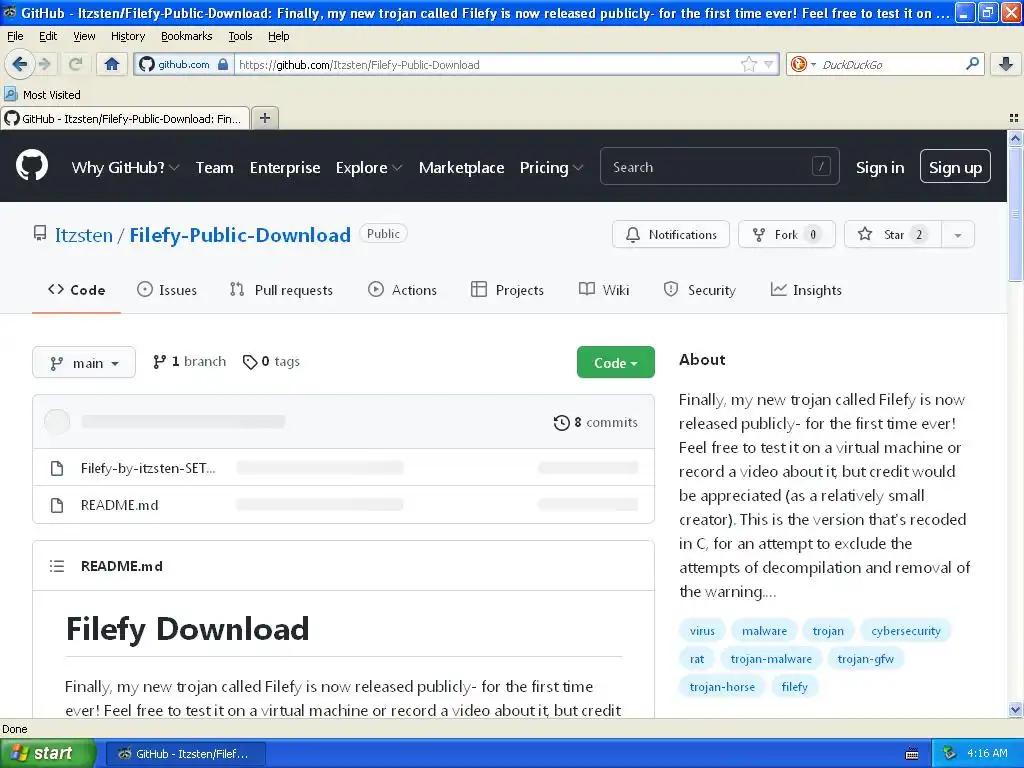
Task: Switch to the Wiki tab
Action: (x=604, y=290)
